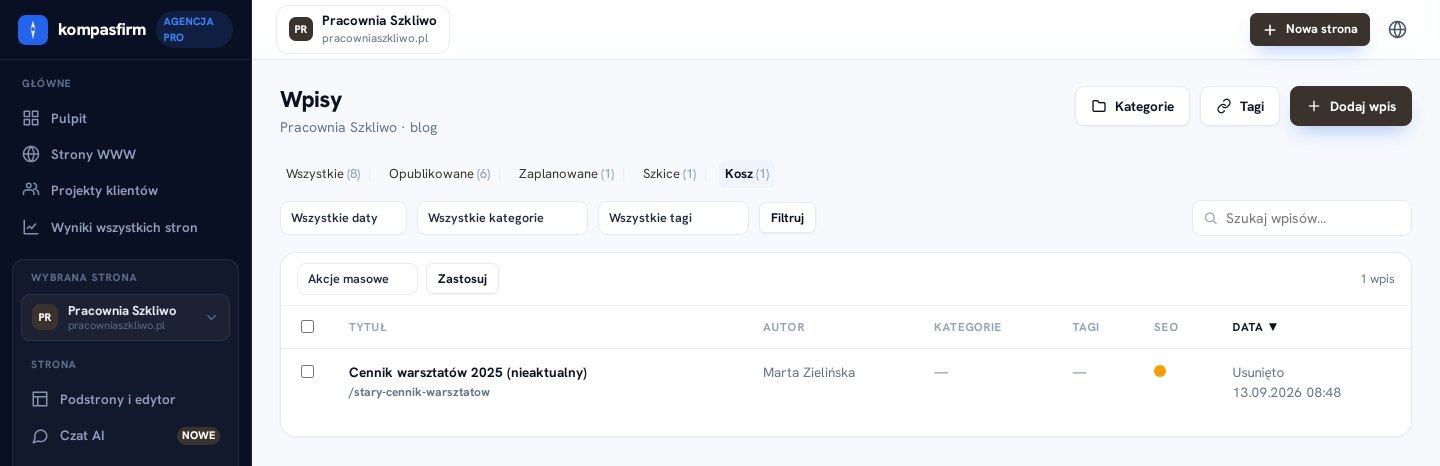Select the Kosz (1) tab
This screenshot has height=466, width=1440.
point(747,174)
